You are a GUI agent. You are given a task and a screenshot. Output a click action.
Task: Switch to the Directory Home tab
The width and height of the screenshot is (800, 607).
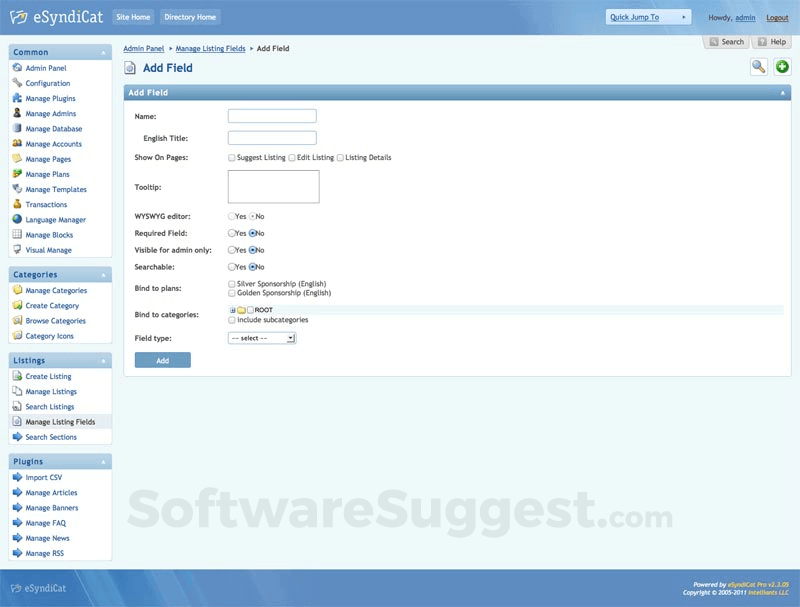(x=190, y=16)
